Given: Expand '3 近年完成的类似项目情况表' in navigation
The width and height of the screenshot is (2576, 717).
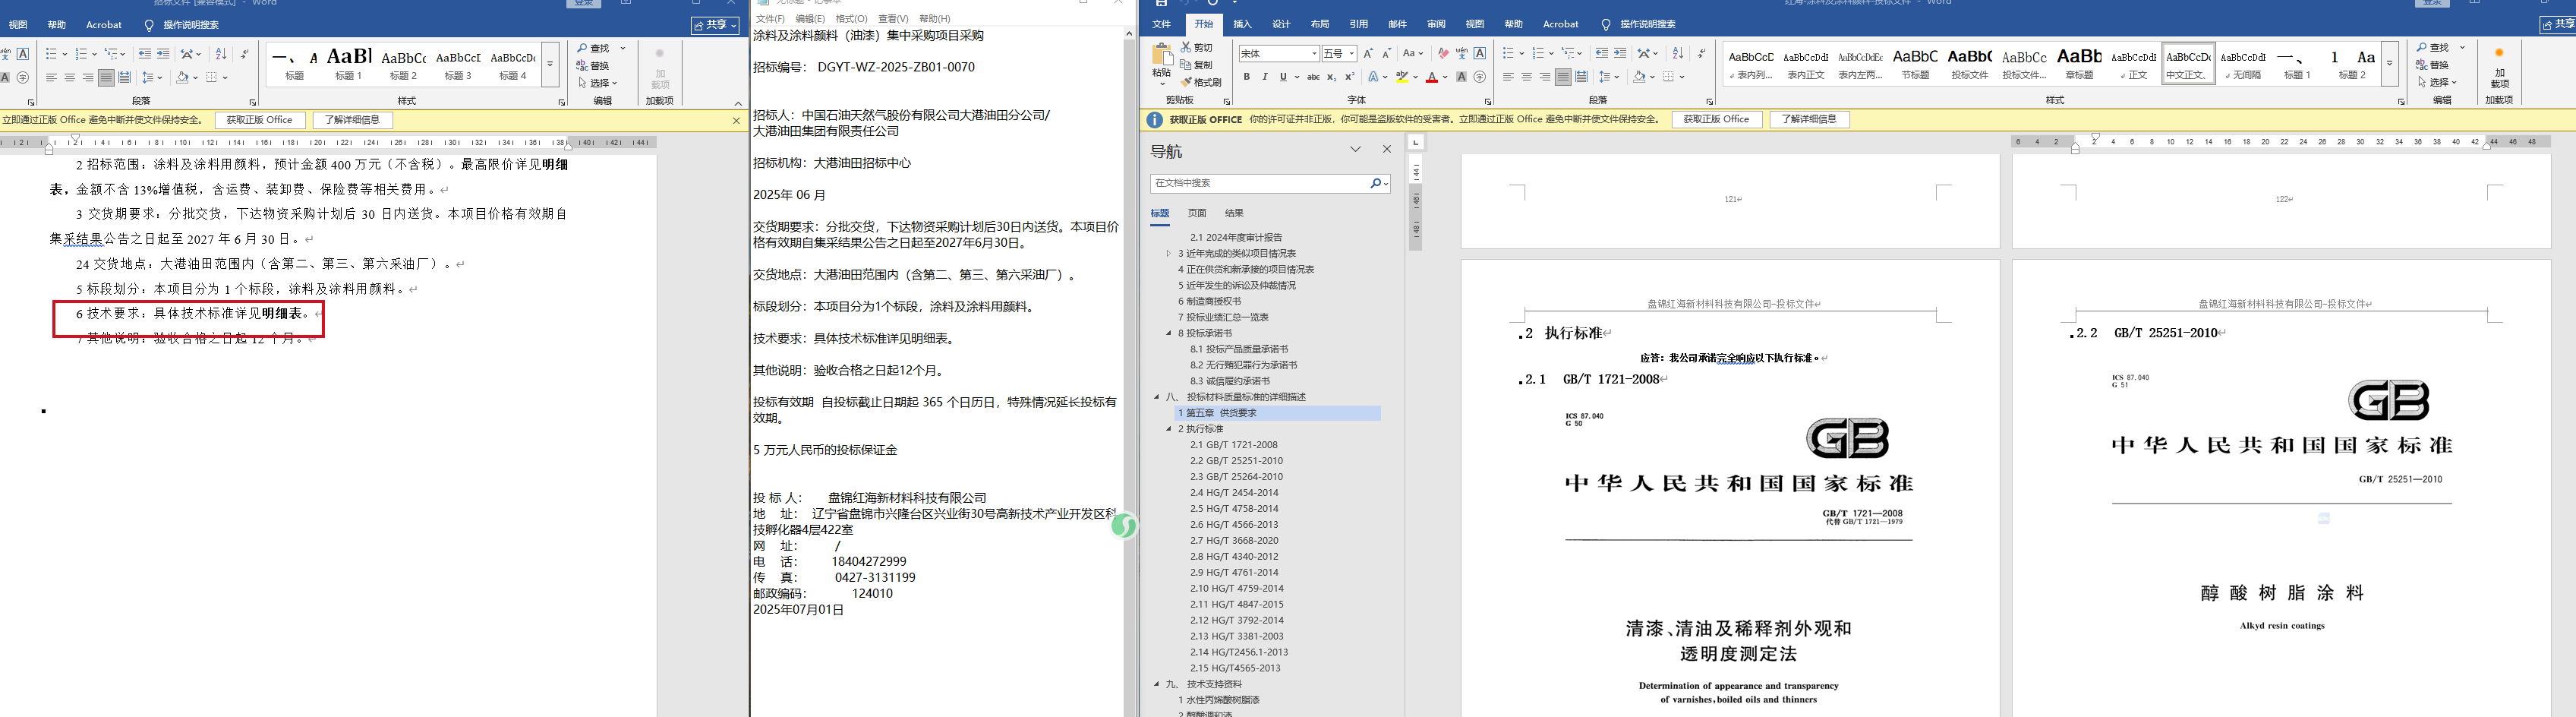Looking at the screenshot, I should point(1168,253).
